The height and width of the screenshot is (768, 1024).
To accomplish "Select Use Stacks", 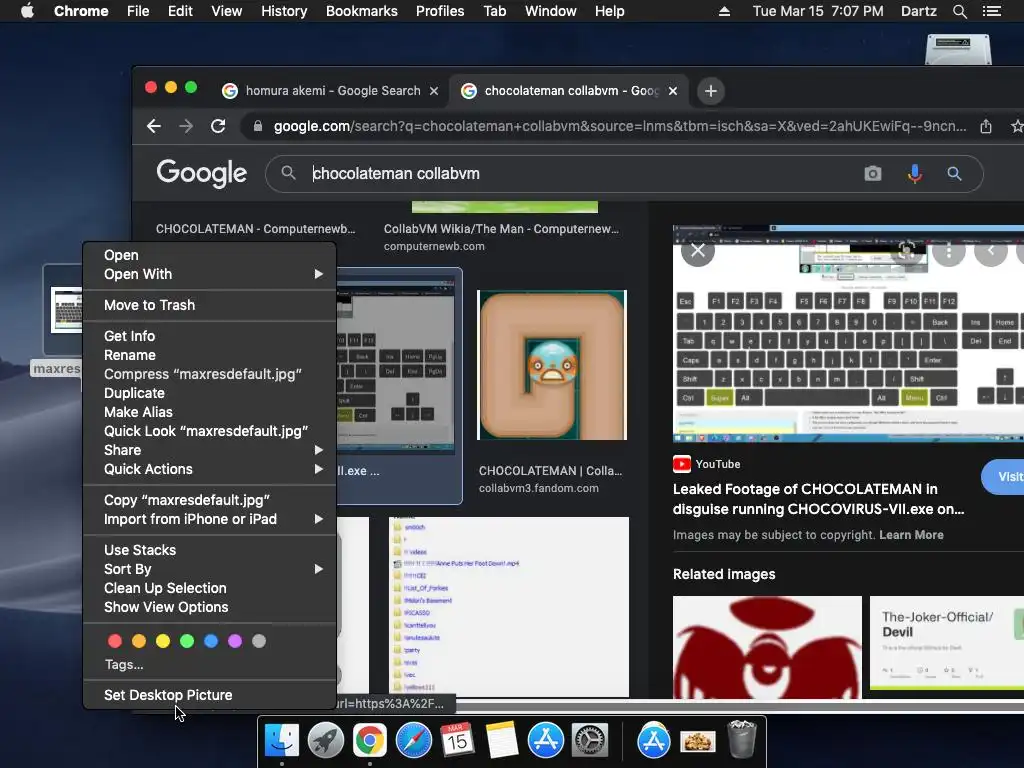I will pyautogui.click(x=209, y=550).
